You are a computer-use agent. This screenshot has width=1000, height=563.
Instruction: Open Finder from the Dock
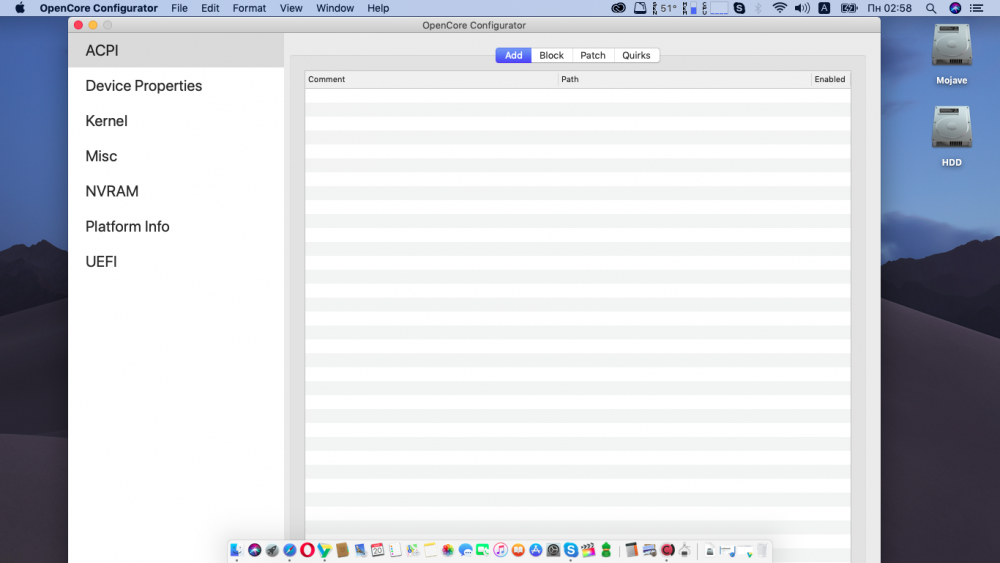(237, 550)
